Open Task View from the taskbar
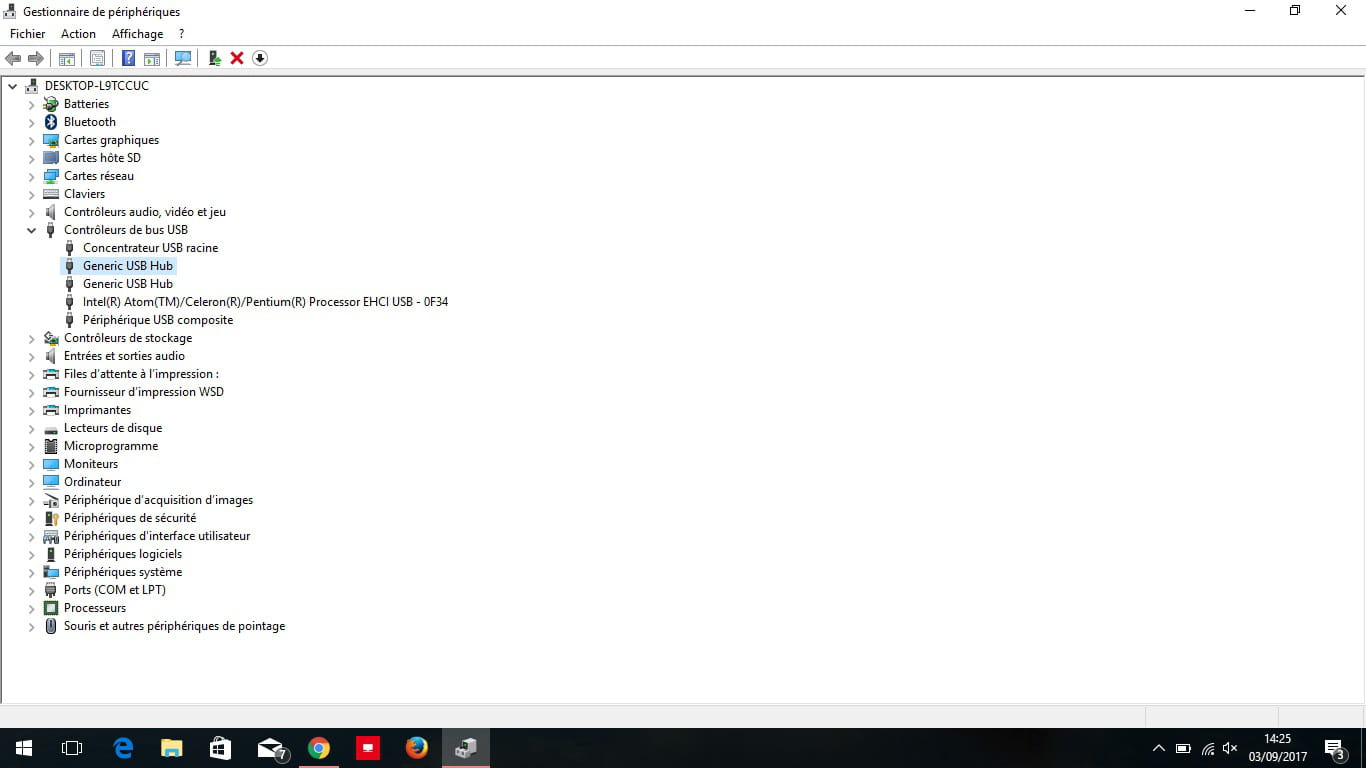Screen dimensions: 1366x768 pos(71,748)
